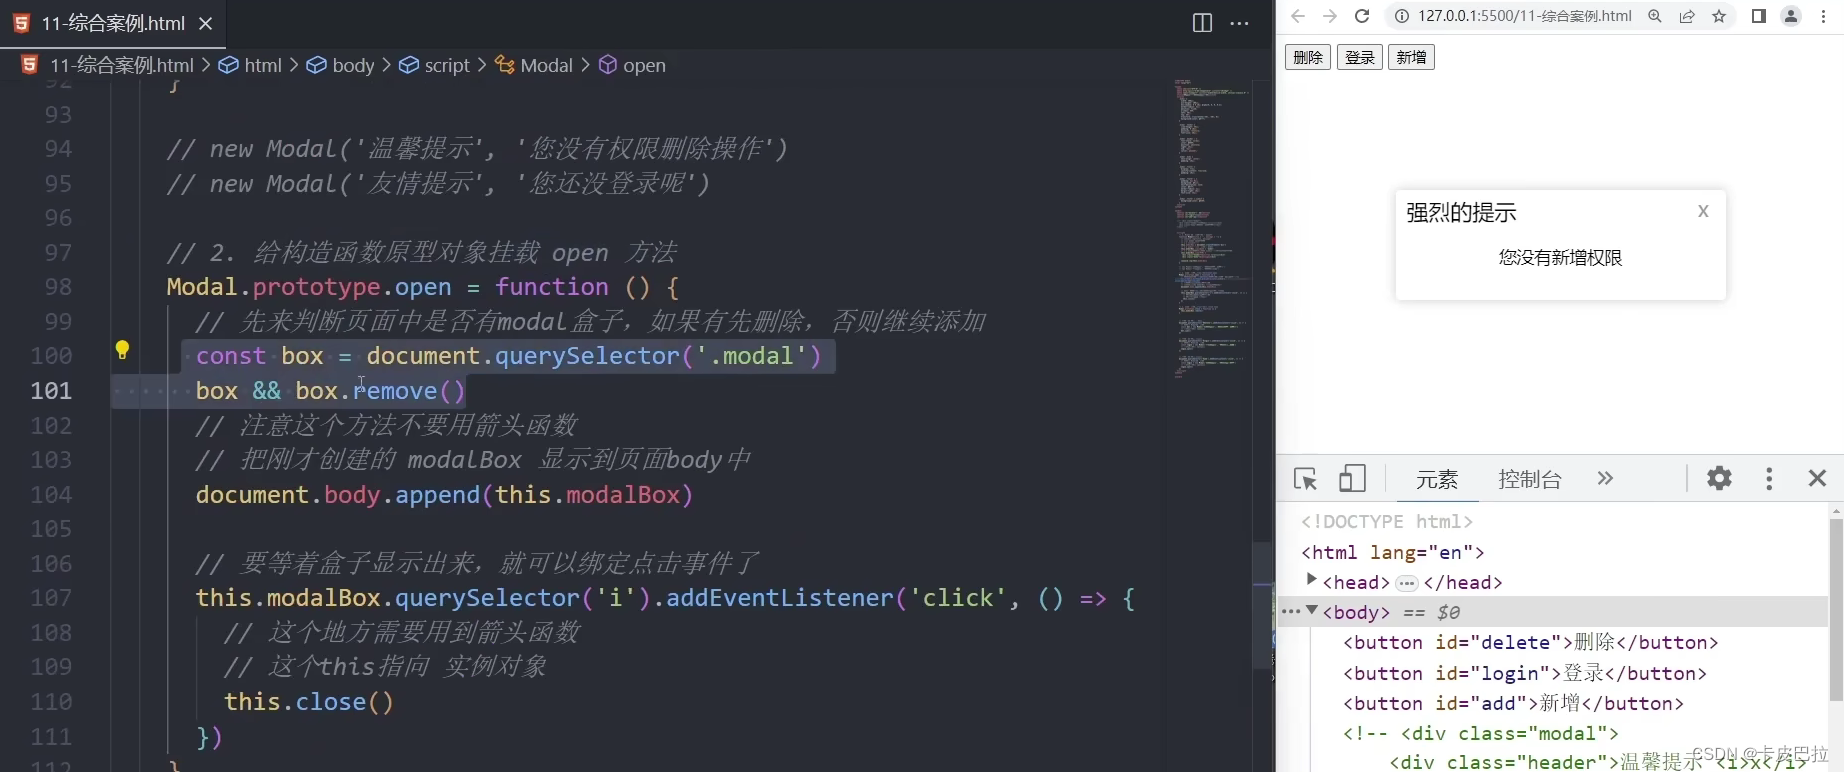Select the button id="add" DOM node

point(1514,703)
